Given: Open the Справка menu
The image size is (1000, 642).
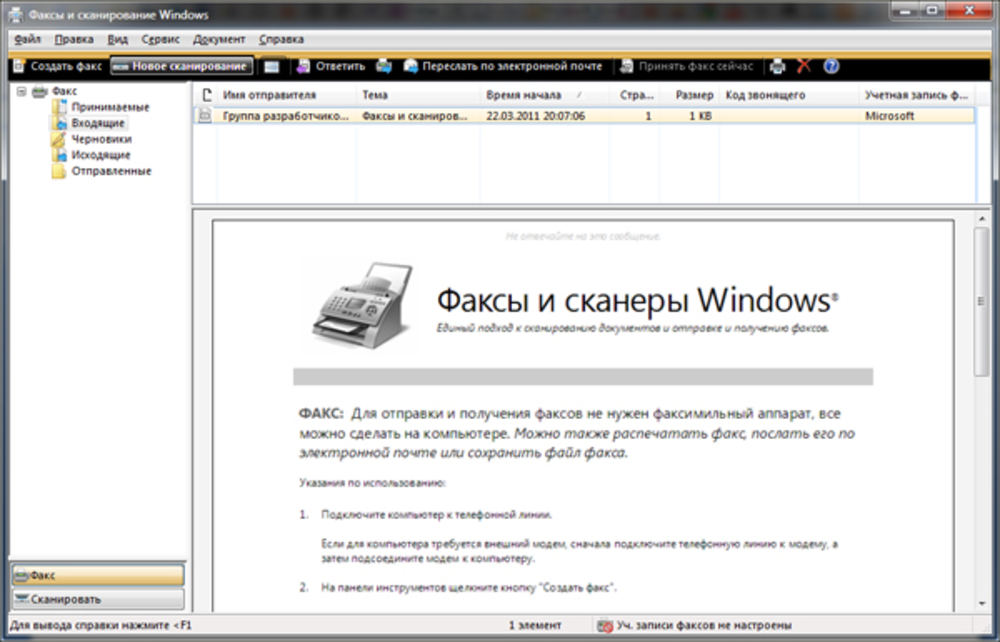Looking at the screenshot, I should click(281, 40).
